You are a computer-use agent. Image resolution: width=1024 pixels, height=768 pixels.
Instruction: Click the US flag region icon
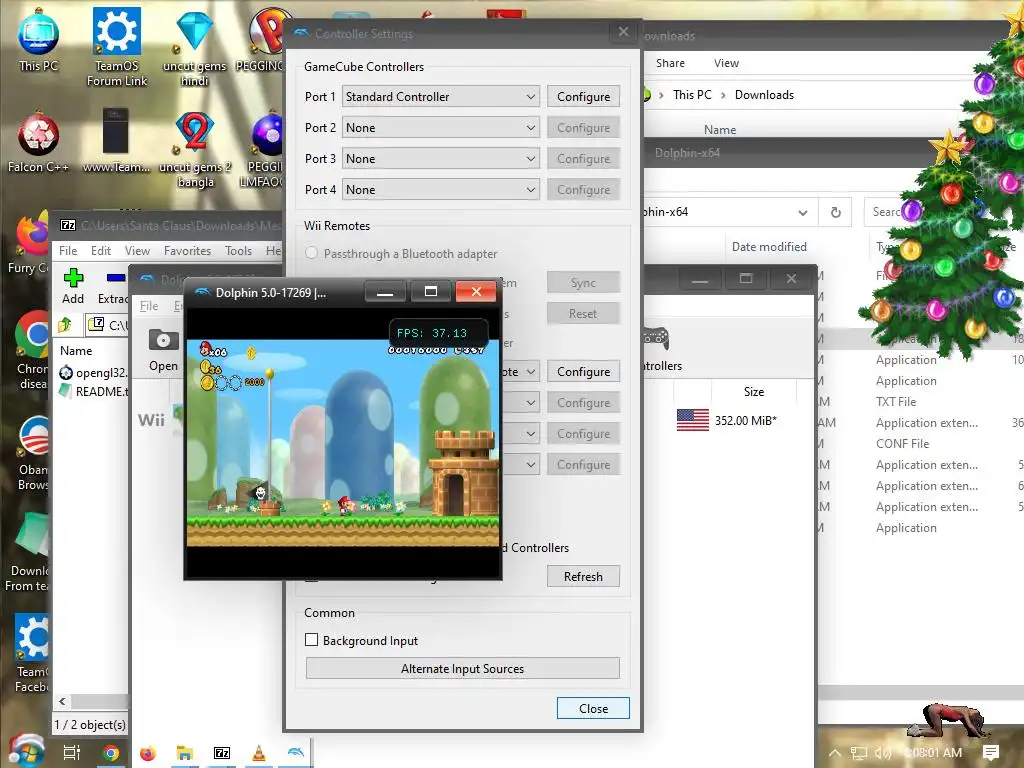[x=692, y=420]
